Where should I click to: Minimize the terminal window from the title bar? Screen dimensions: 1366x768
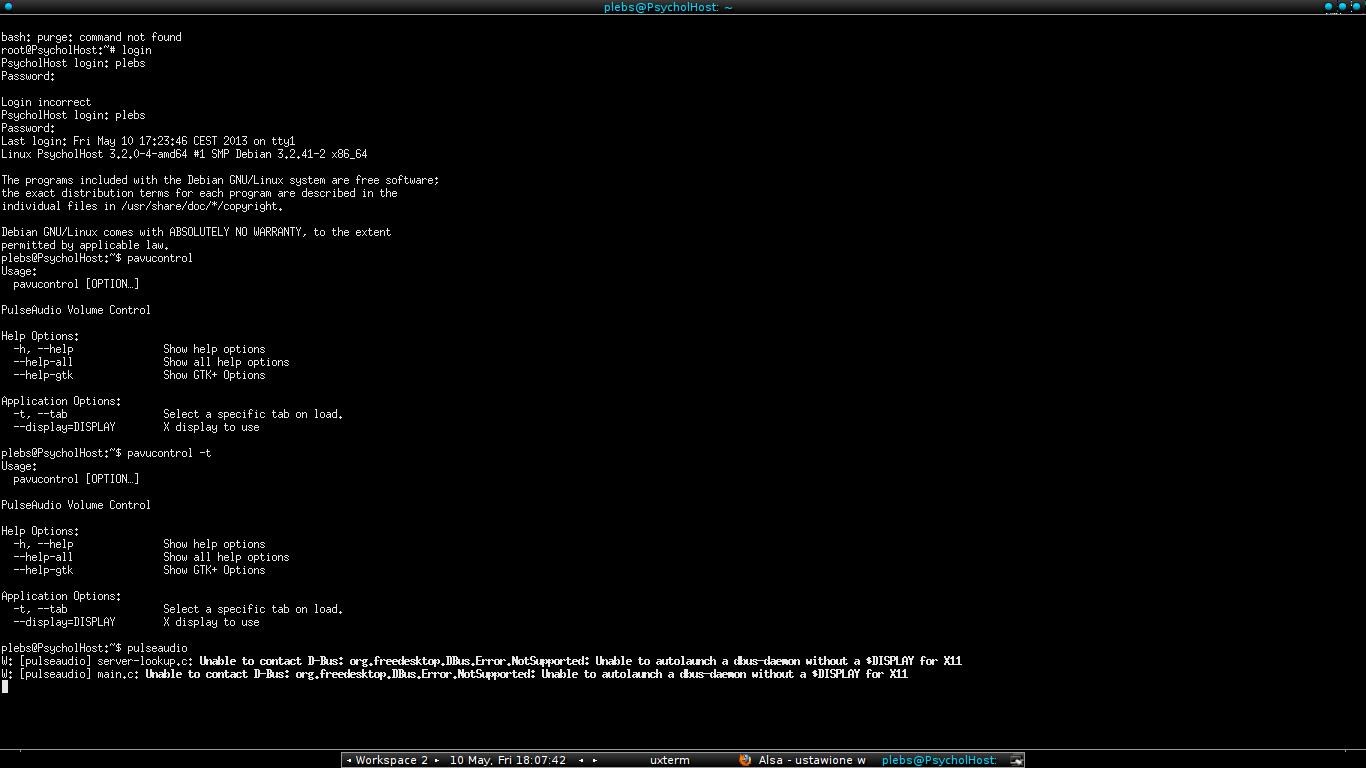coord(1329,7)
